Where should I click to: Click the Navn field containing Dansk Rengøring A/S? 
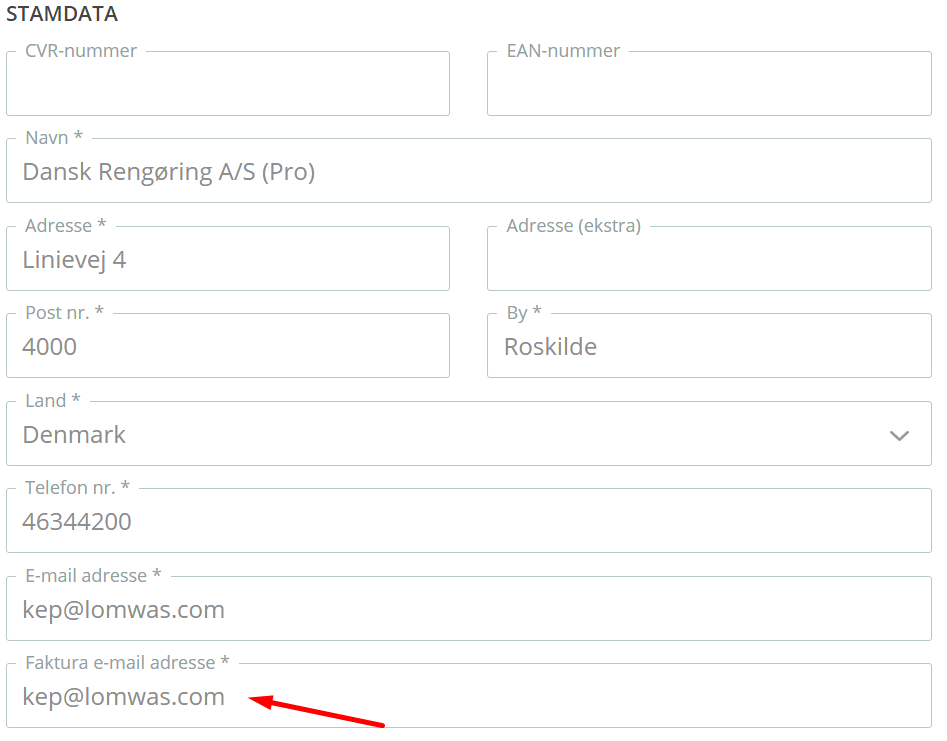click(x=469, y=171)
